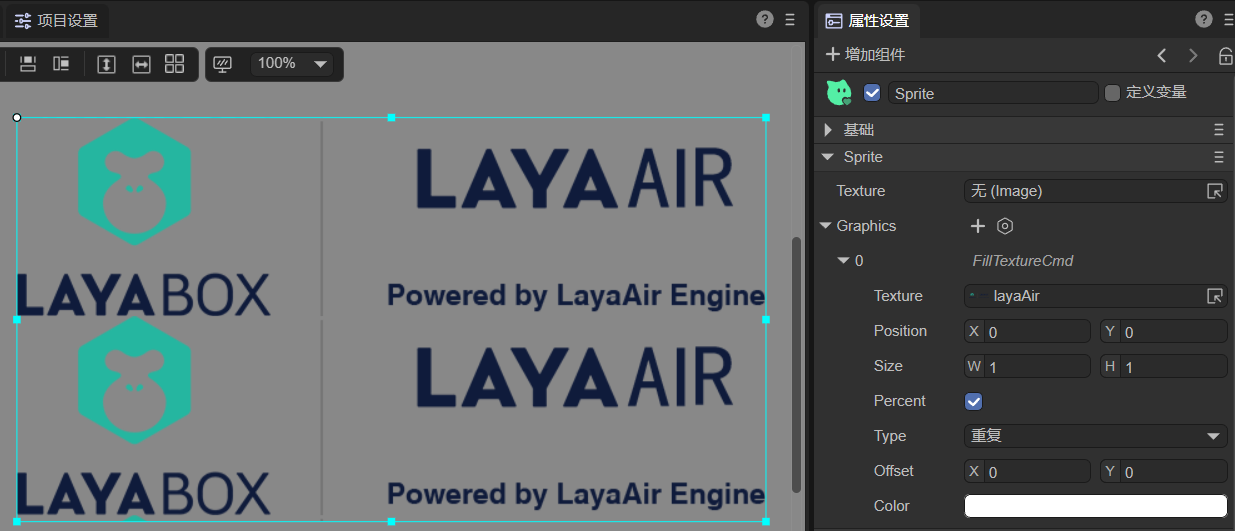The height and width of the screenshot is (531, 1235).
Task: Click the Position Y value field
Action: pyautogui.click(x=1175, y=332)
